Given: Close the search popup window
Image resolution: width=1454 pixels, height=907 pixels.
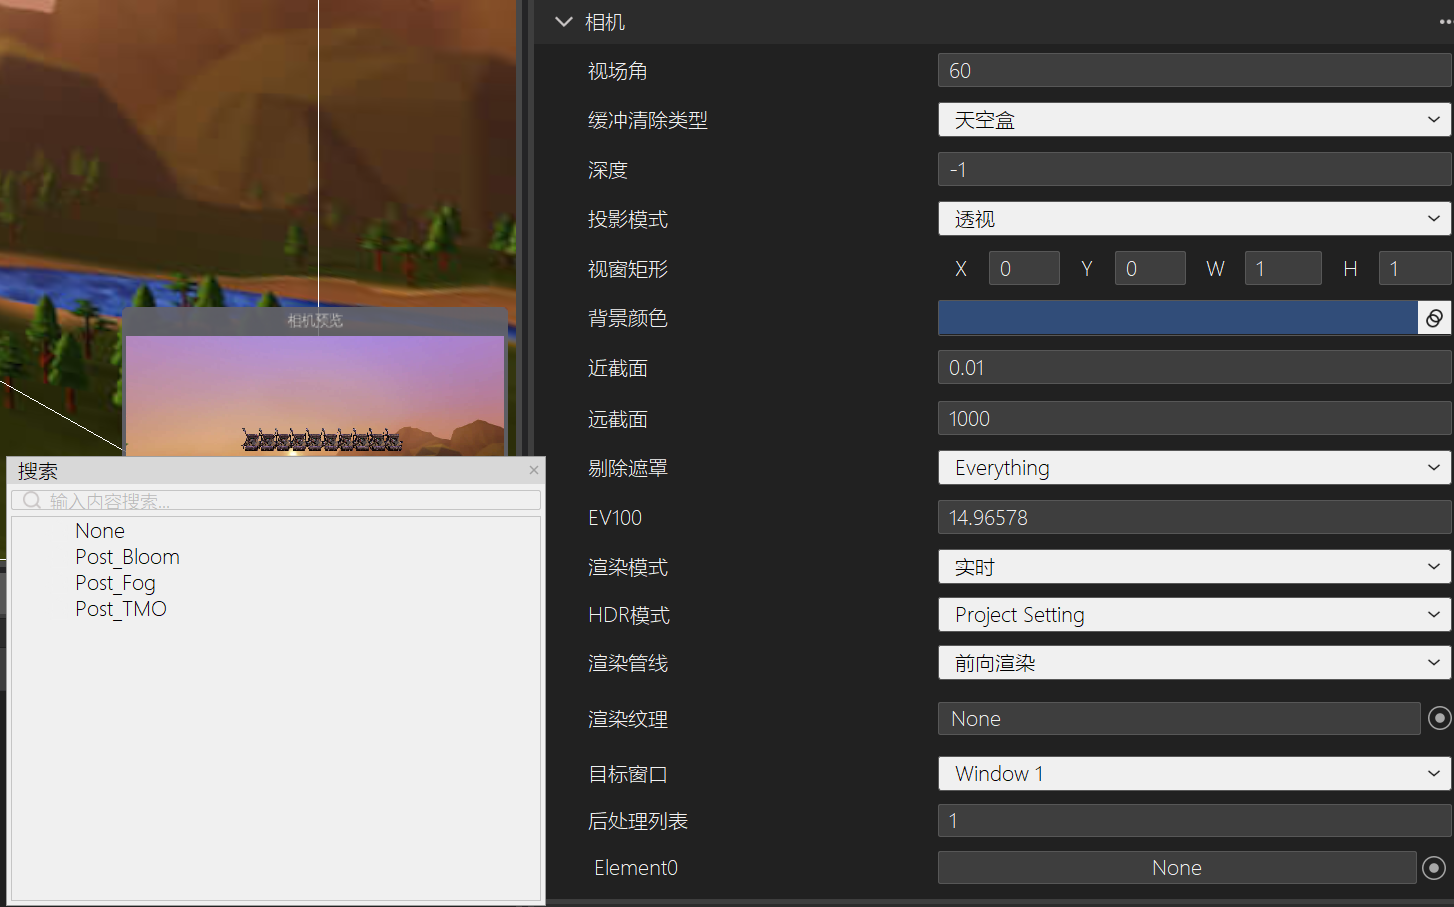Looking at the screenshot, I should tap(534, 470).
